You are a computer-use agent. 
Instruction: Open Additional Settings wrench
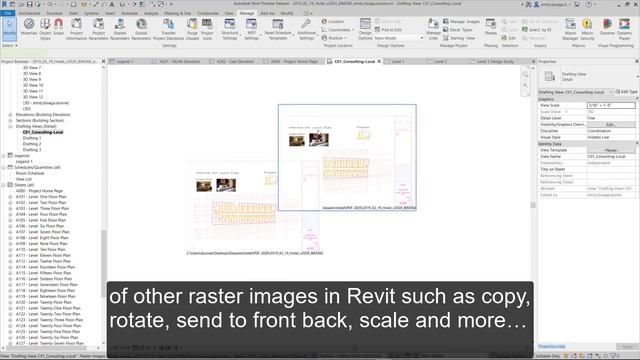pyautogui.click(x=306, y=29)
